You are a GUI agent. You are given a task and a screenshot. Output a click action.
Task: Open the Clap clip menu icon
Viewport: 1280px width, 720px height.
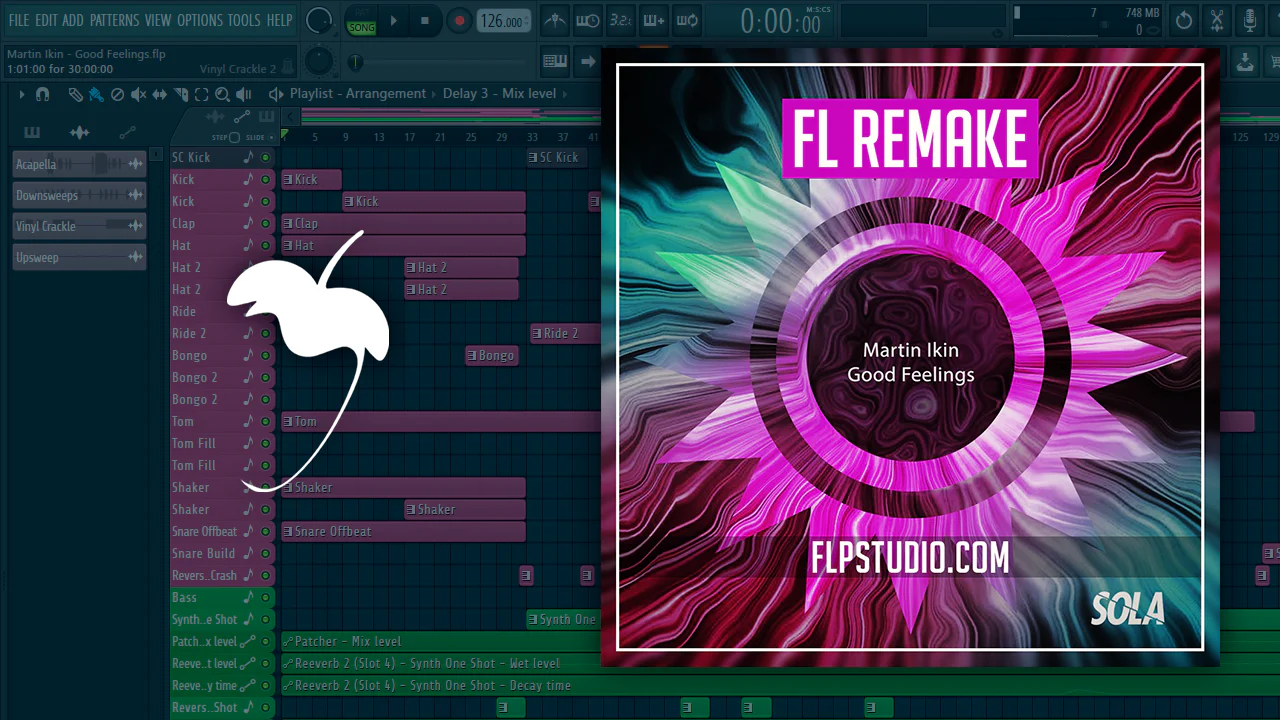(x=288, y=223)
